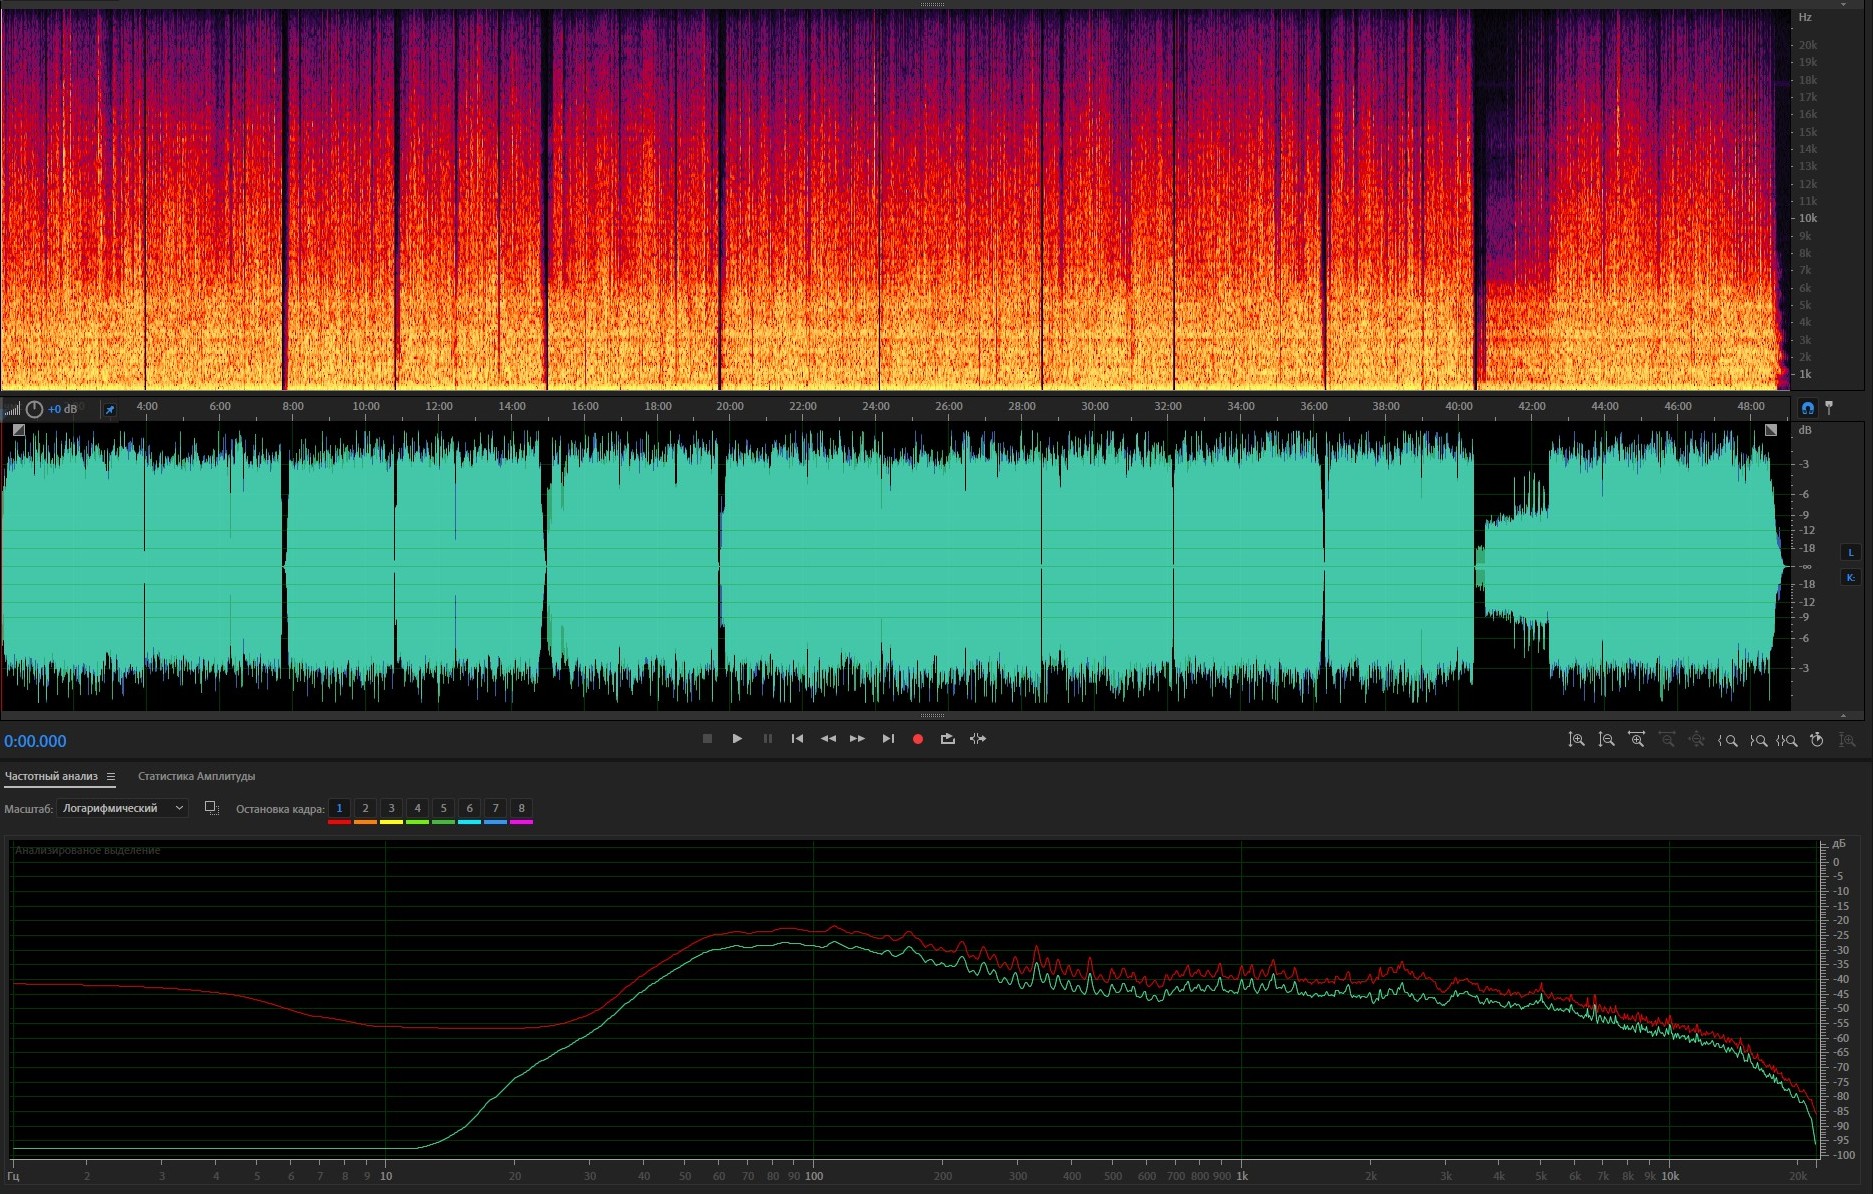Click hold frame button 6 (cyan)

tap(469, 808)
